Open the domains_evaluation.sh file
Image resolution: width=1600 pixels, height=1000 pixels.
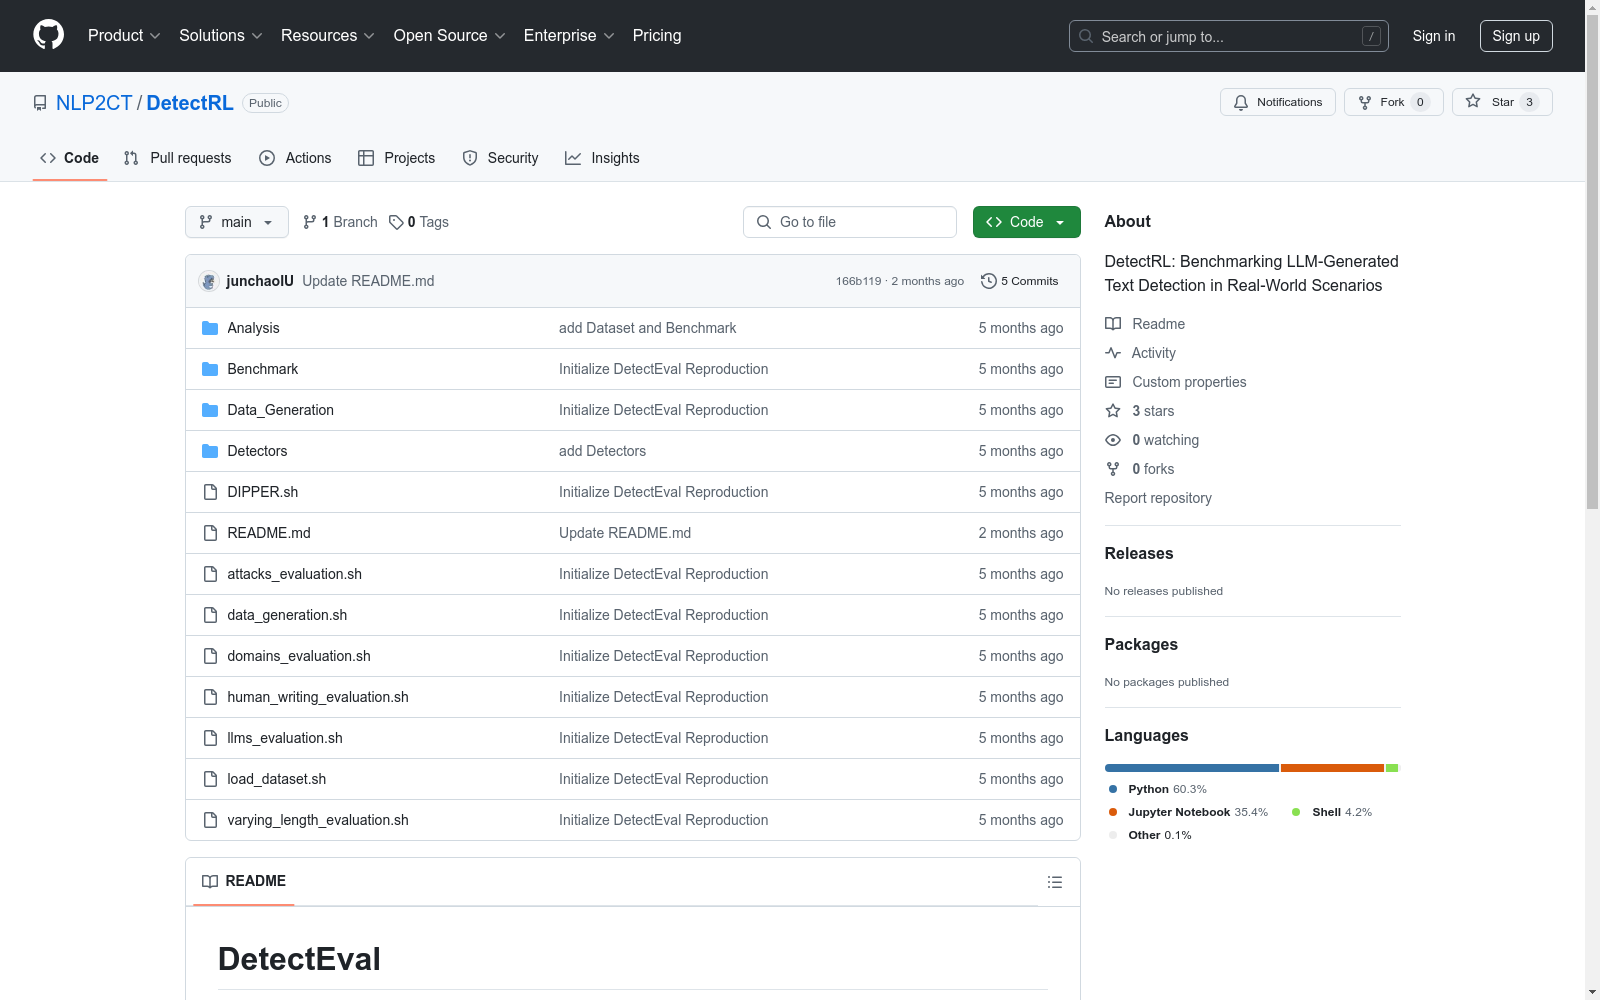pos(299,656)
